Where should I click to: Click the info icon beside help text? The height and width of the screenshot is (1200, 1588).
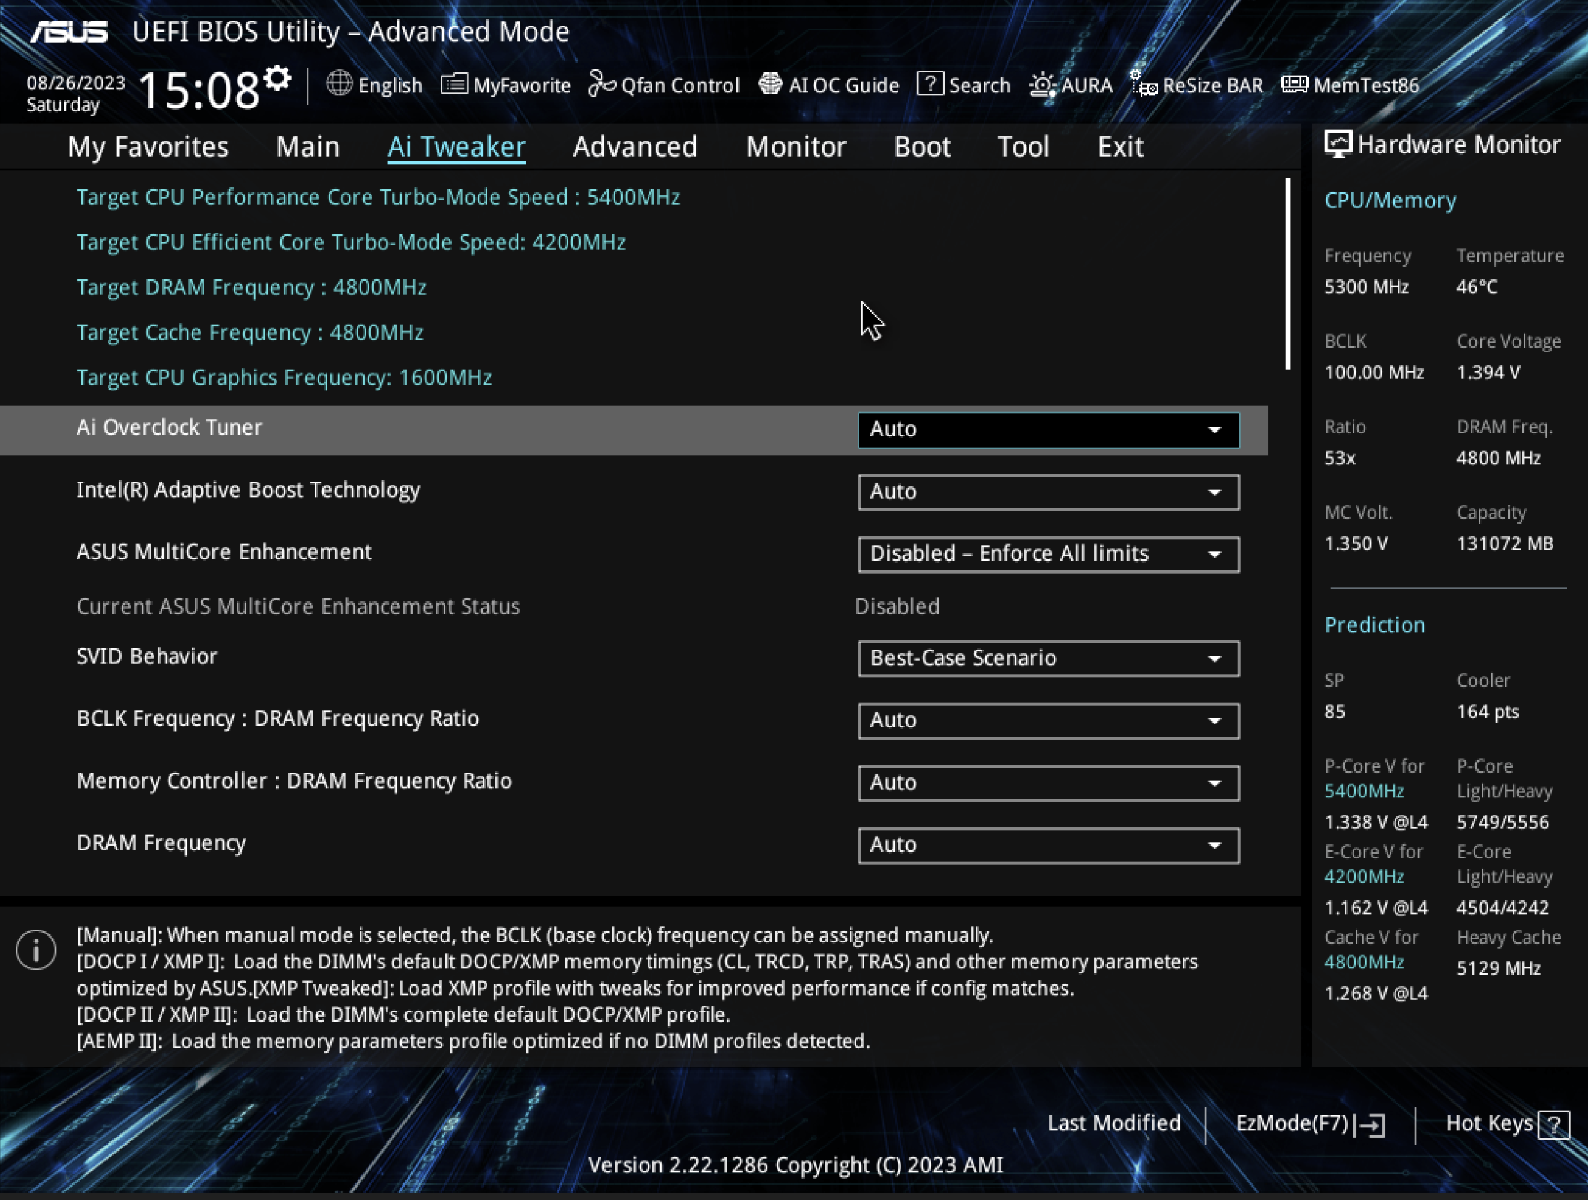click(36, 949)
